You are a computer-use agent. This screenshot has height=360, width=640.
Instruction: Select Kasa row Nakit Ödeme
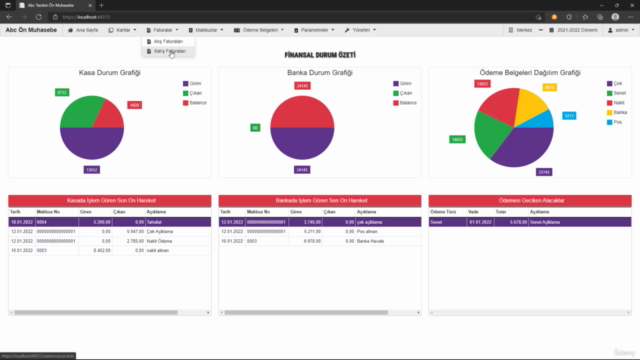[x=109, y=241]
